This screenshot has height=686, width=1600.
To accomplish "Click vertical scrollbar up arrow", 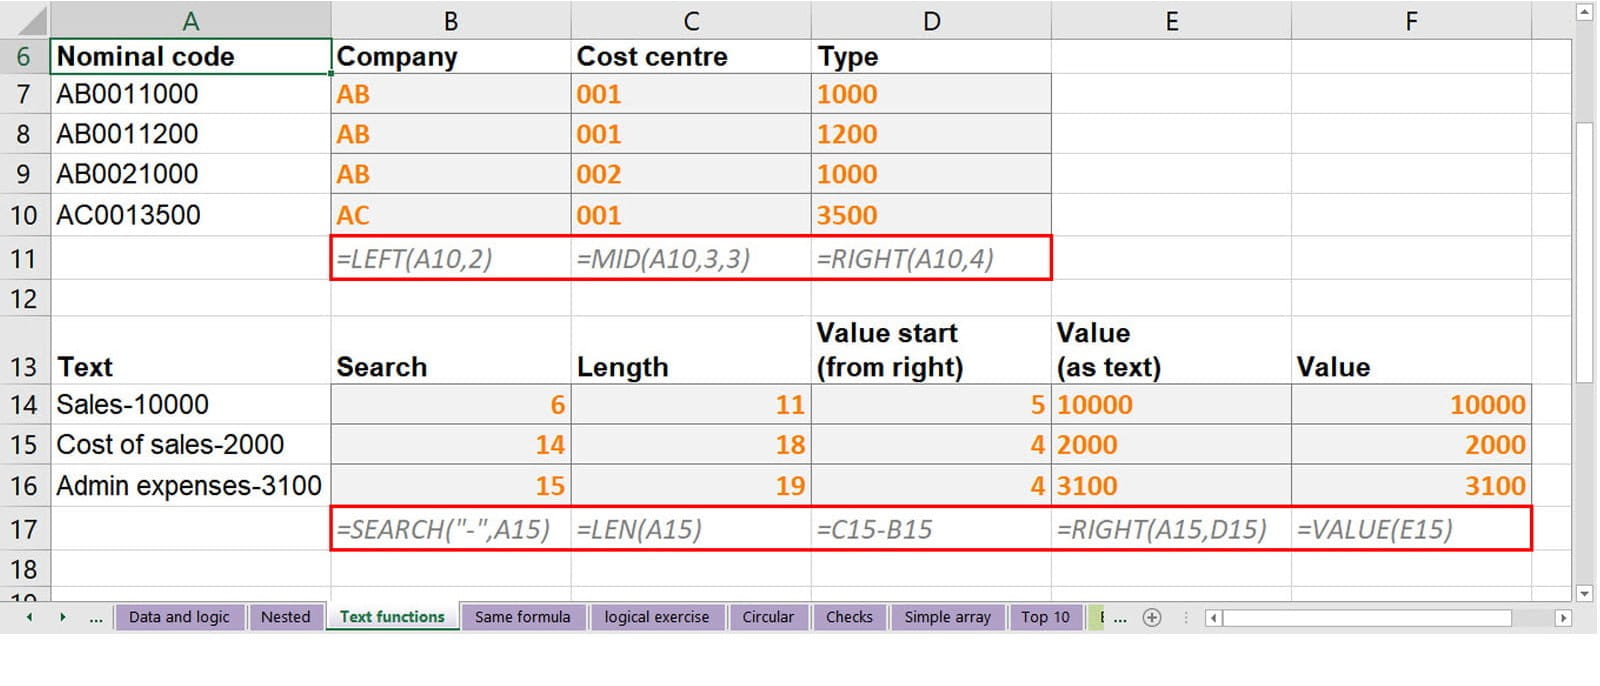I will coord(1584,13).
